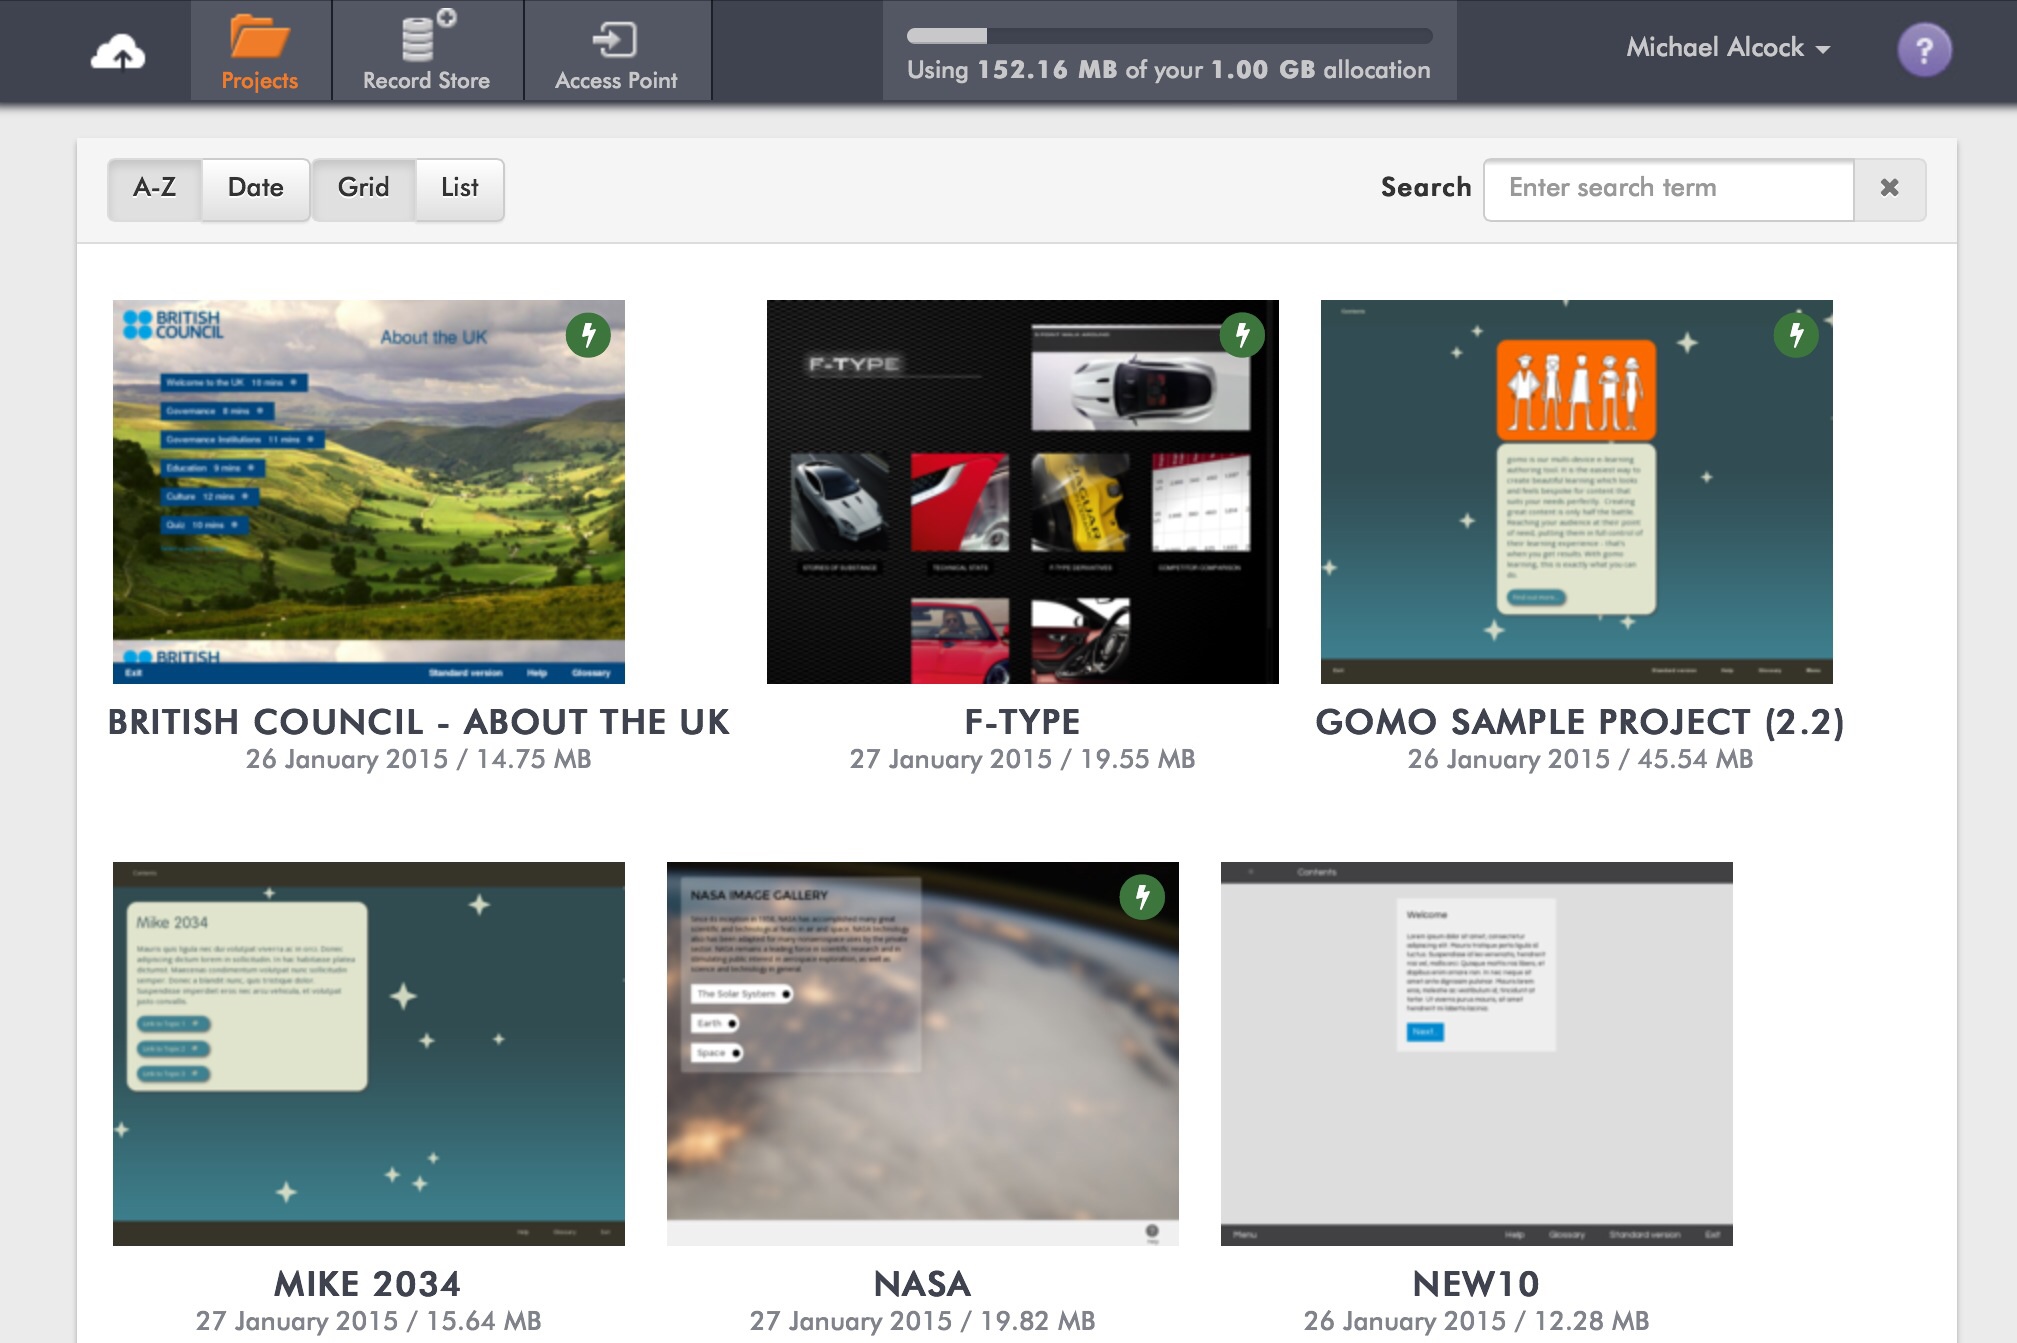
Task: Click the cloud upload logo icon
Action: pyautogui.click(x=118, y=52)
